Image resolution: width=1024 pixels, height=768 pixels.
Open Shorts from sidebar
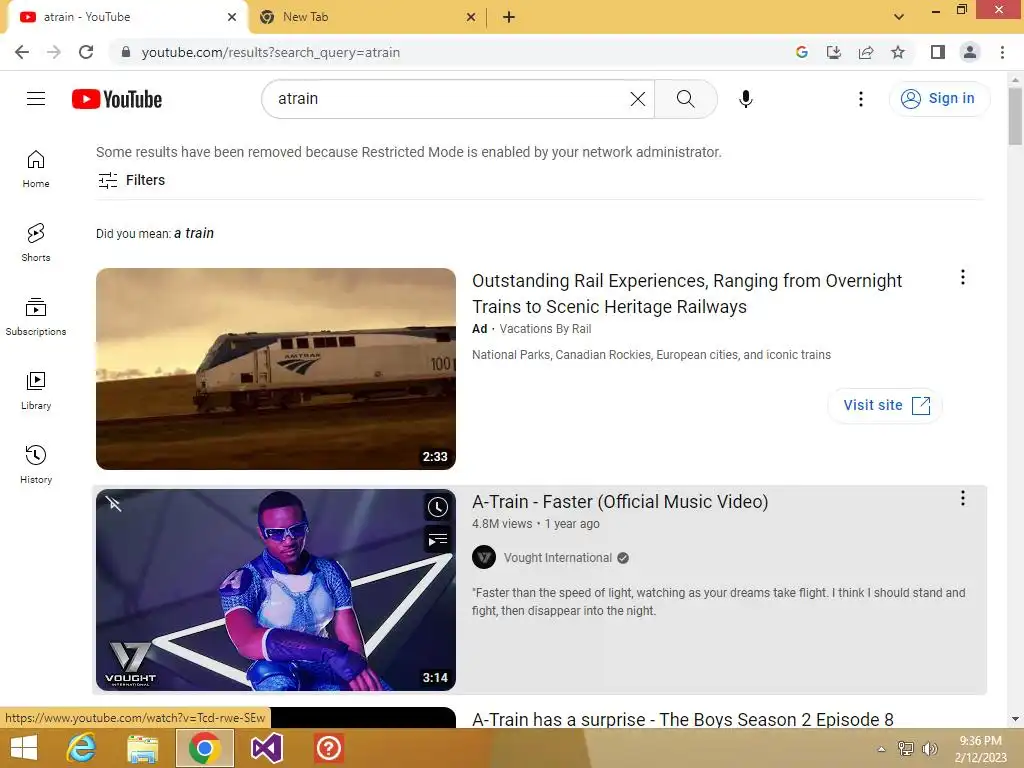(36, 242)
